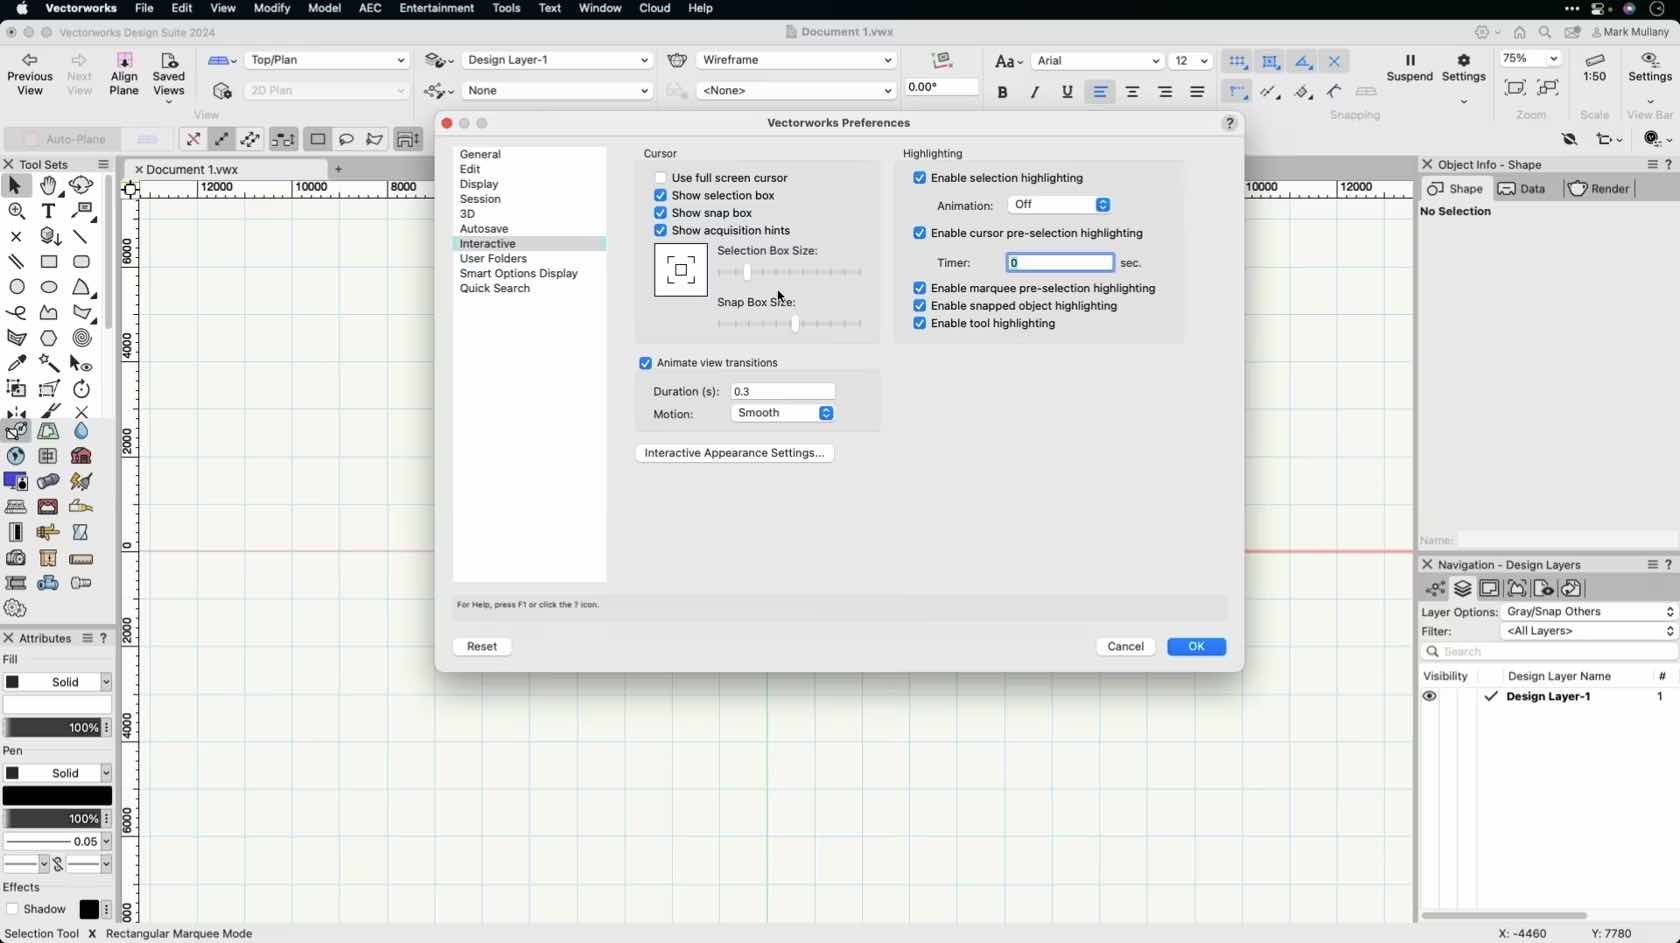Select the Flyover tool
Viewport: 1680px width, 943px height.
(x=82, y=186)
